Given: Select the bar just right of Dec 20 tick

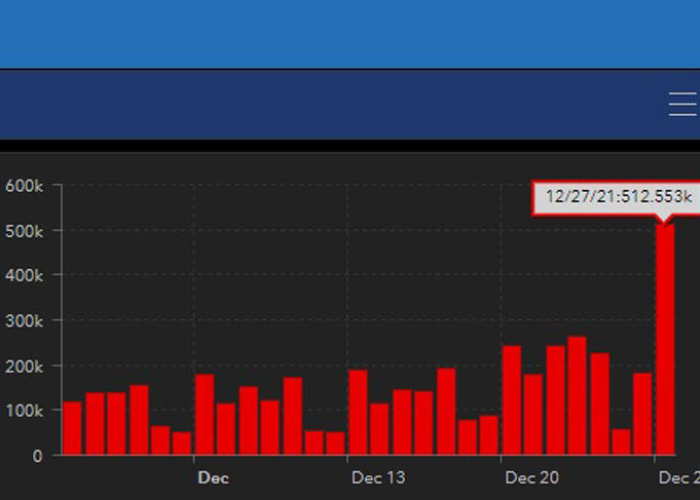Looking at the screenshot, I should point(511,400).
